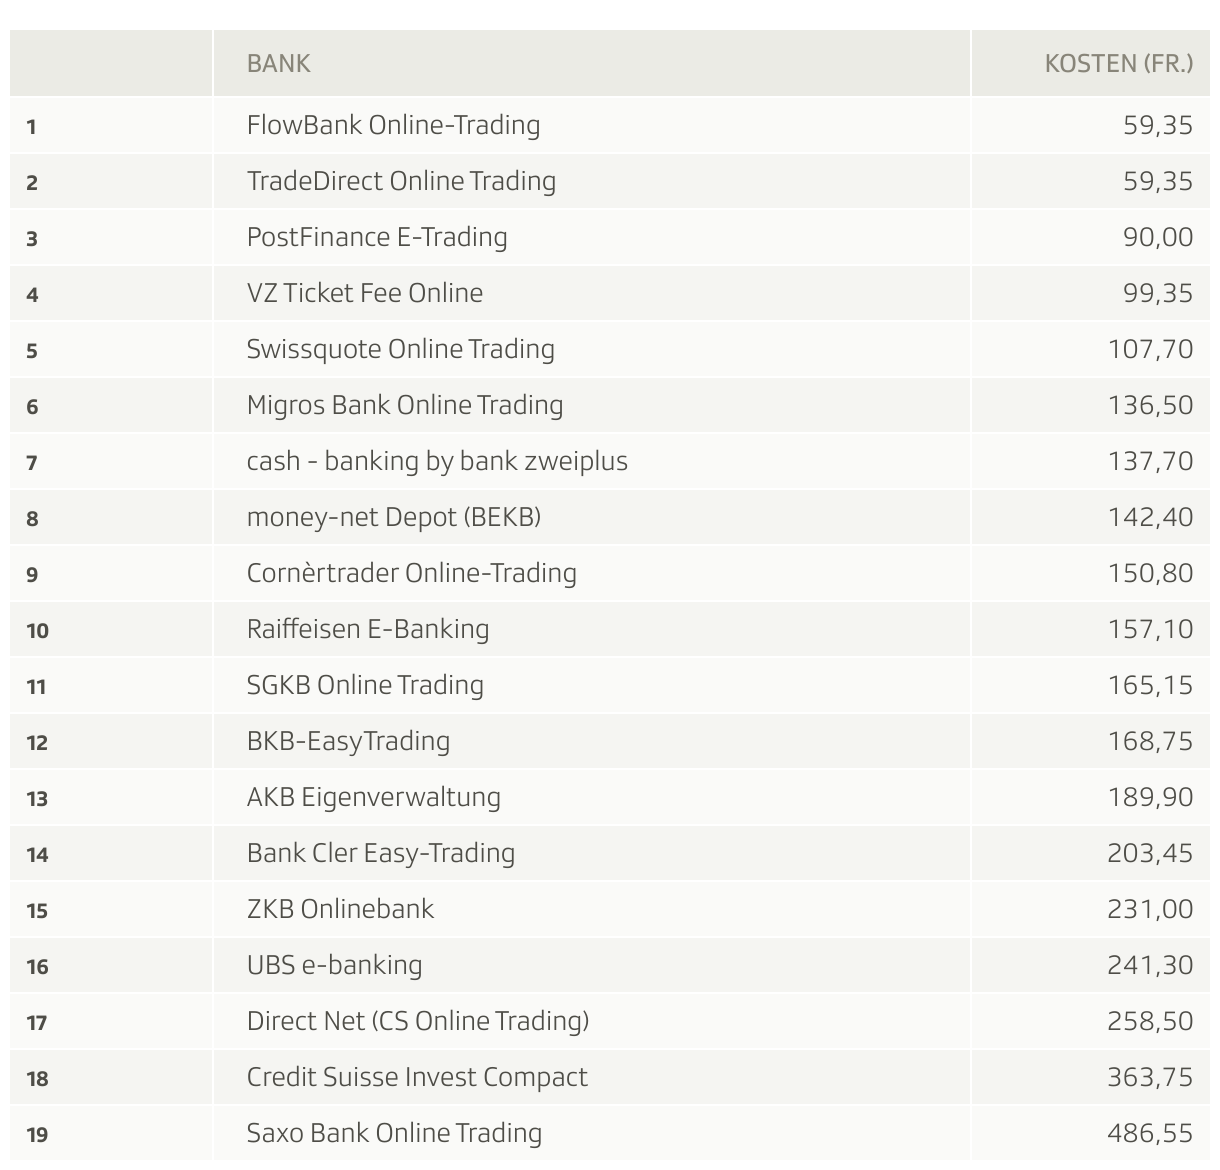
Task: Click Credit Suisse Invest Compact
Action: point(417,1077)
